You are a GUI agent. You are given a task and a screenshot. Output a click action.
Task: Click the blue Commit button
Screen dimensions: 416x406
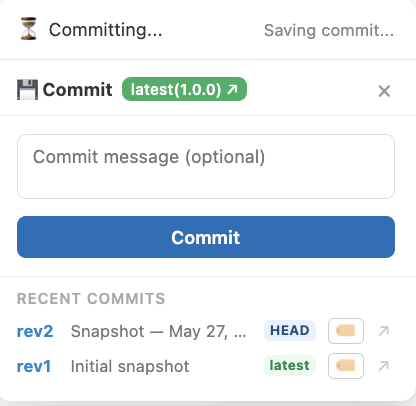click(206, 237)
